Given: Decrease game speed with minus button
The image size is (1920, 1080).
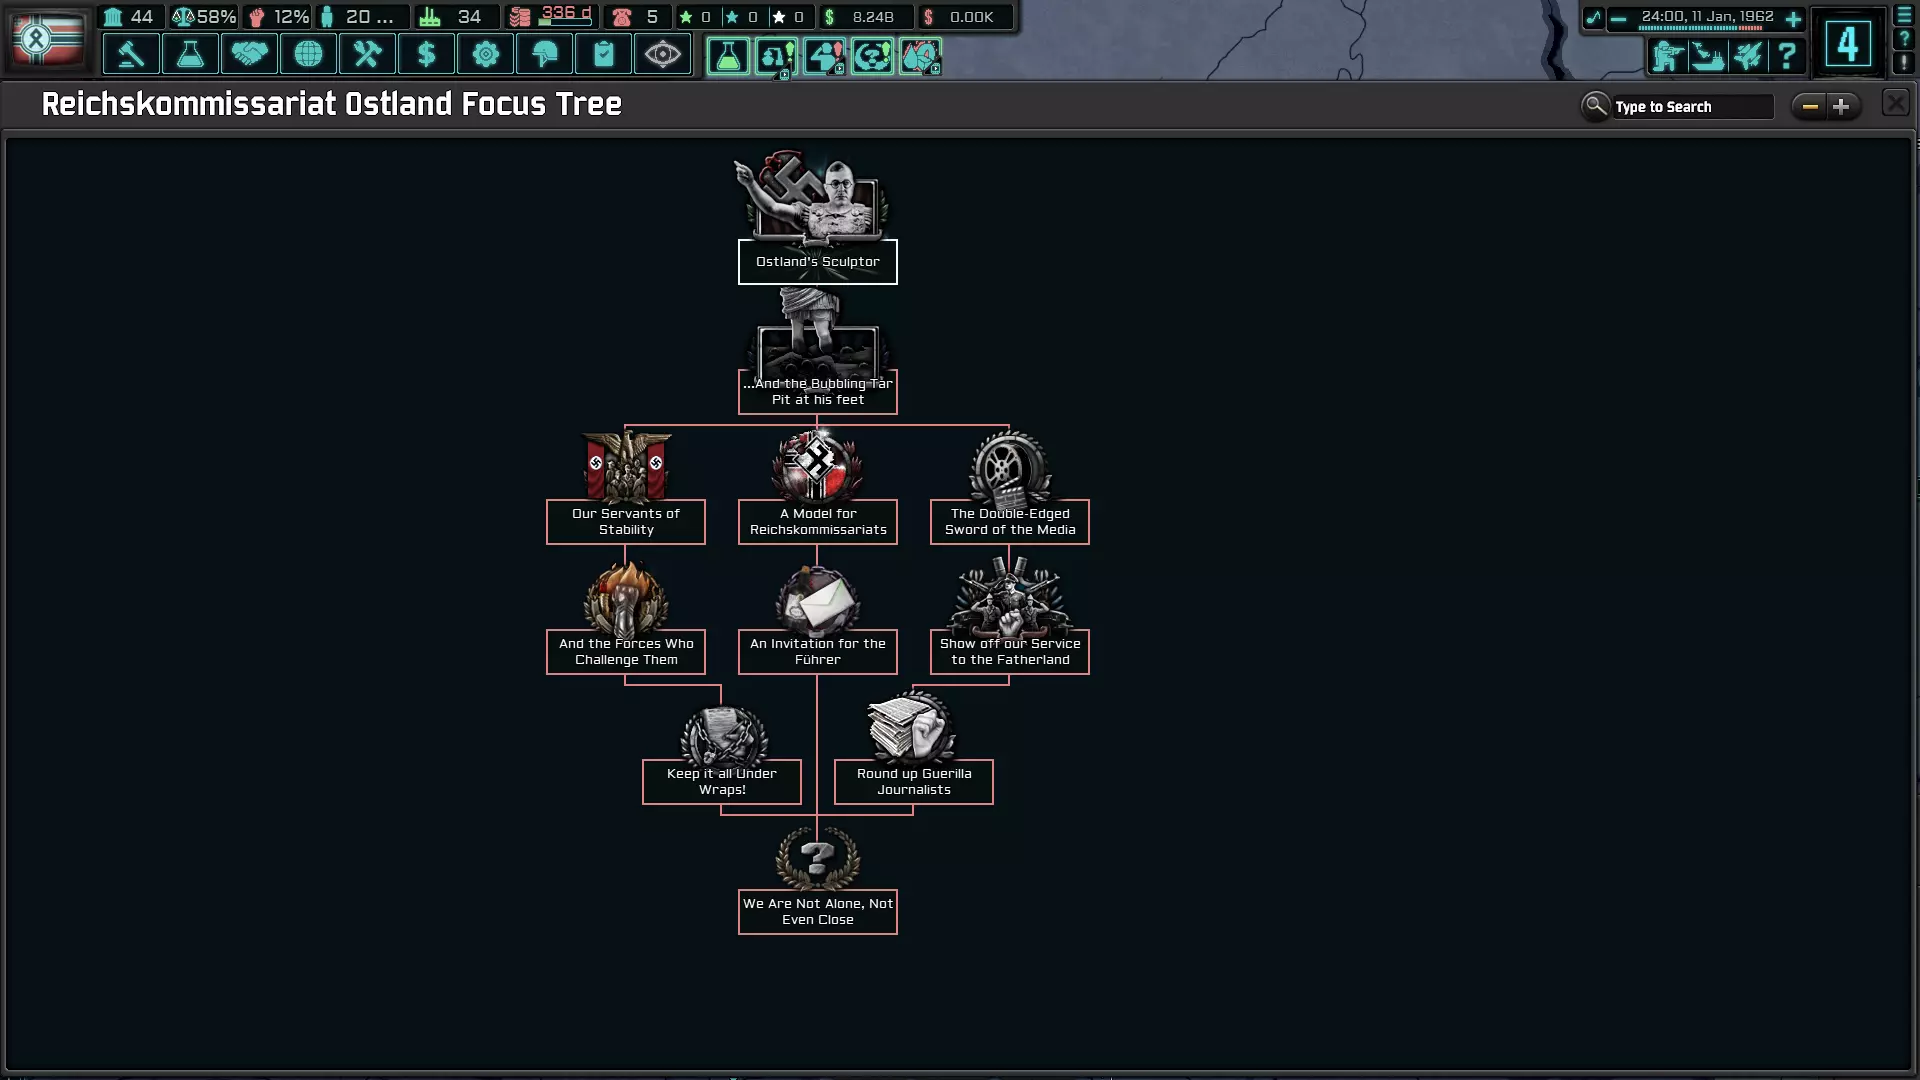Looking at the screenshot, I should coord(1618,19).
